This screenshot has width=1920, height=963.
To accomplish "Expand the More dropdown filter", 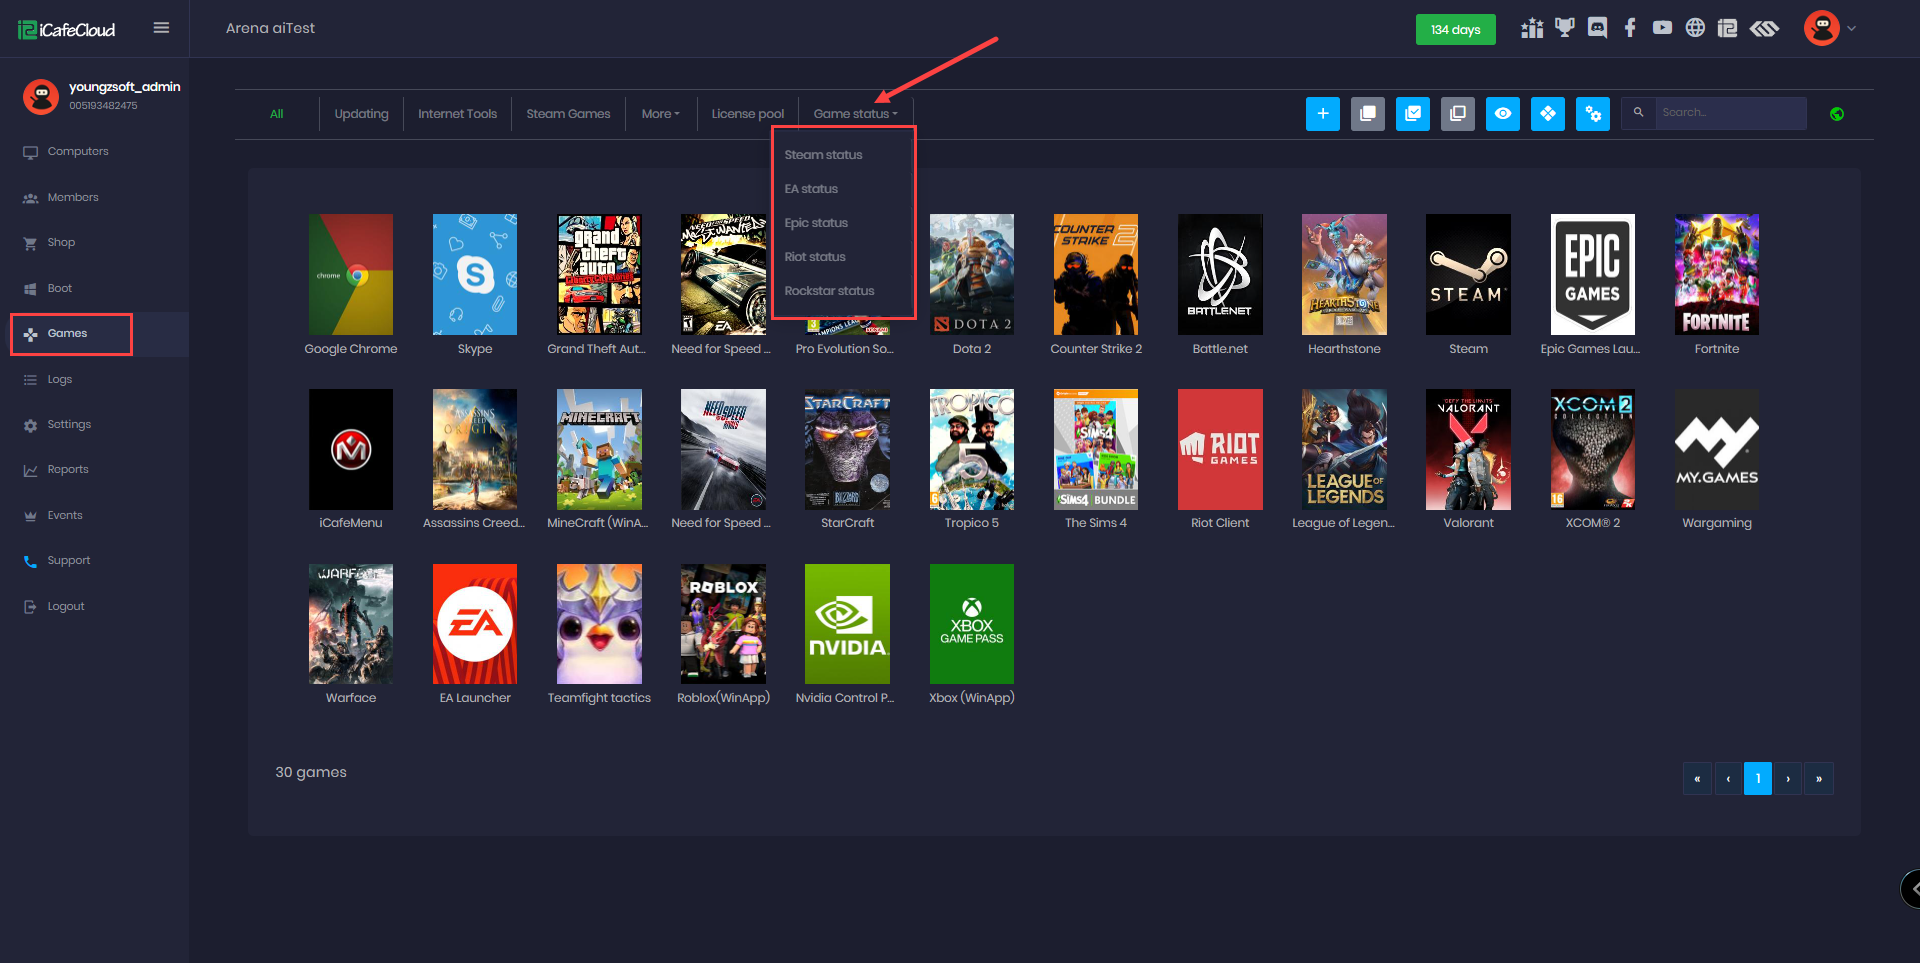I will pyautogui.click(x=660, y=114).
